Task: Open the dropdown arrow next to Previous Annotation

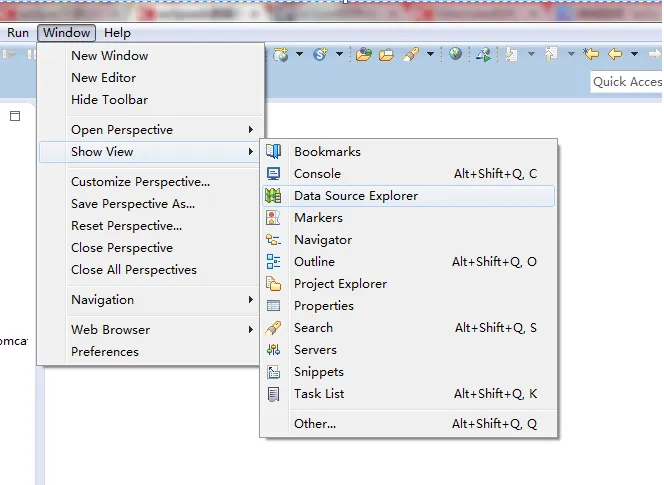Action: [x=571, y=54]
